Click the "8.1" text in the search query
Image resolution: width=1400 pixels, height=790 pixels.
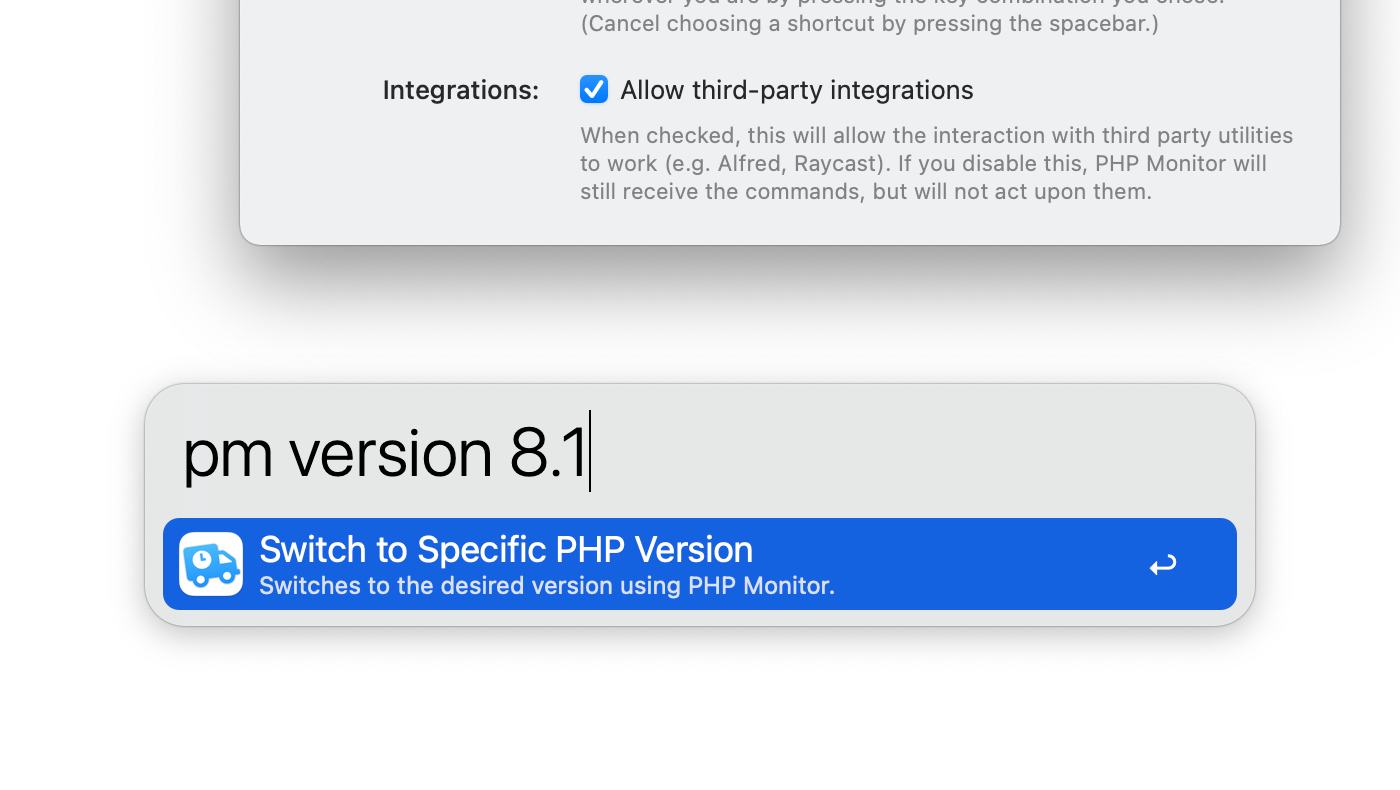[x=548, y=453]
